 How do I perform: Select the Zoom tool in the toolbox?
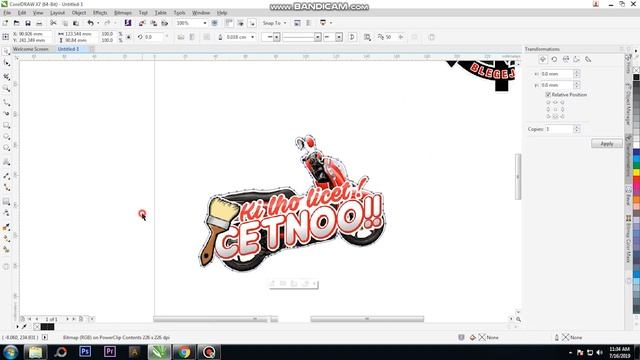coord(6,88)
